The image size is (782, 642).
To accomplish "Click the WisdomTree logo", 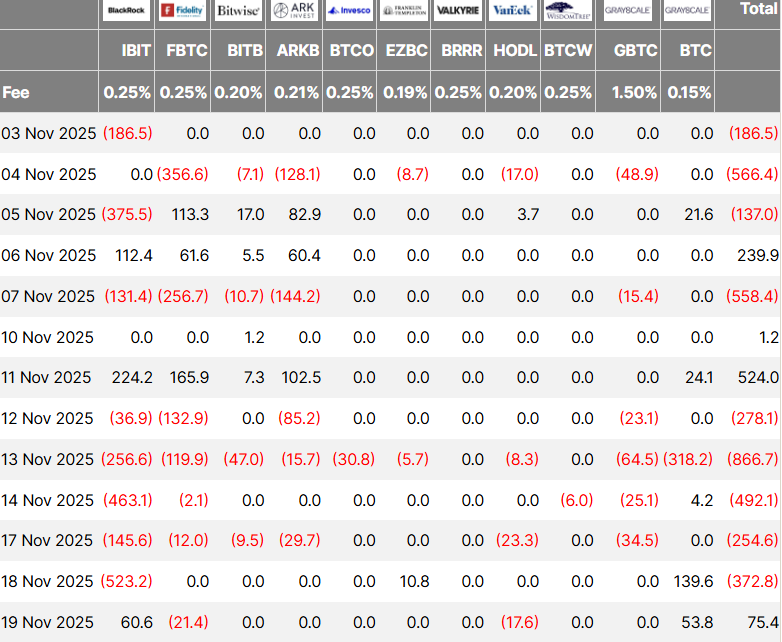I will [x=568, y=11].
